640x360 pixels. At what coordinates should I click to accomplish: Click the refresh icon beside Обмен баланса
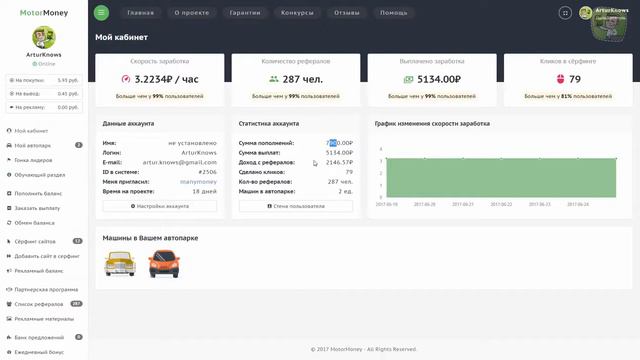(9, 223)
